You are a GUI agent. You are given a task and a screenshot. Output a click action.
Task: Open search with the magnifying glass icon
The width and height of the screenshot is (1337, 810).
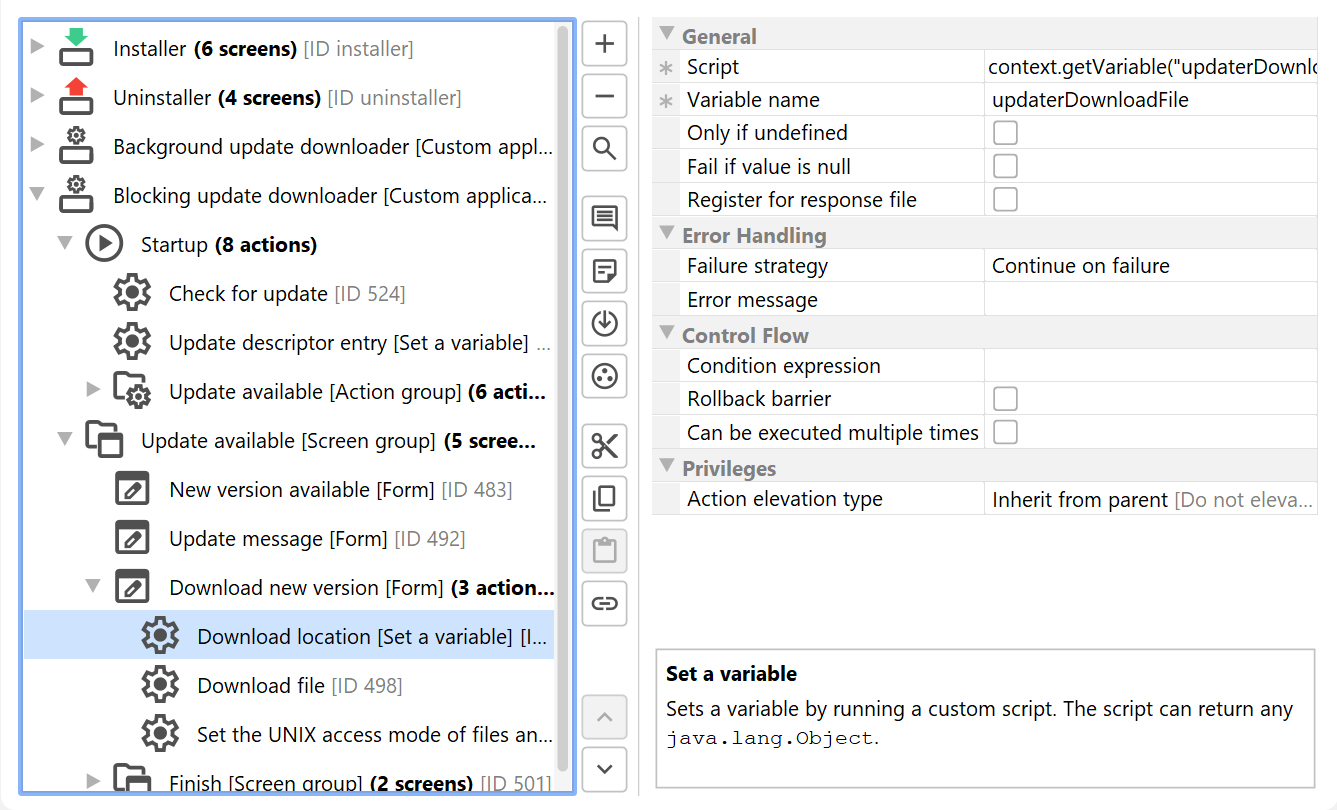[604, 150]
